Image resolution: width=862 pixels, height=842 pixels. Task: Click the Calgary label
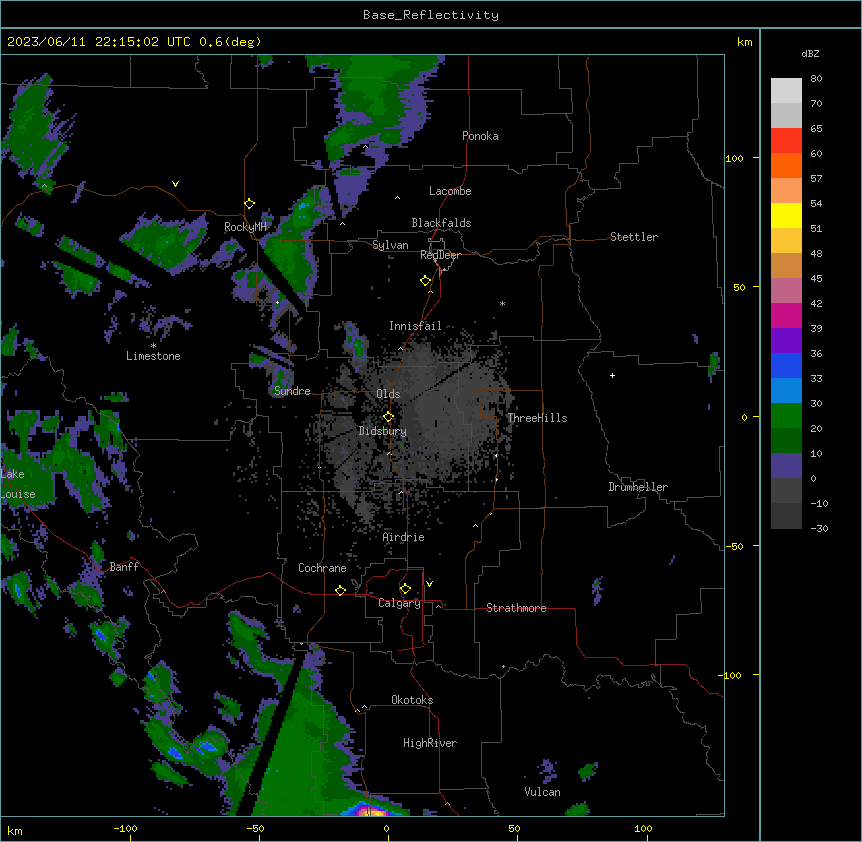pyautogui.click(x=399, y=603)
